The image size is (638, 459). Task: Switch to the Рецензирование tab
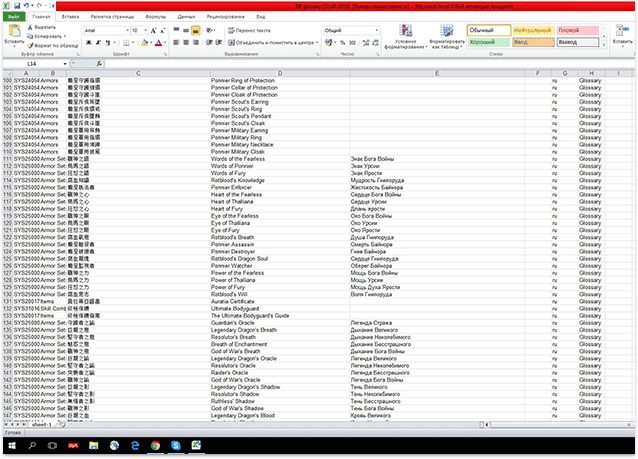pos(226,17)
